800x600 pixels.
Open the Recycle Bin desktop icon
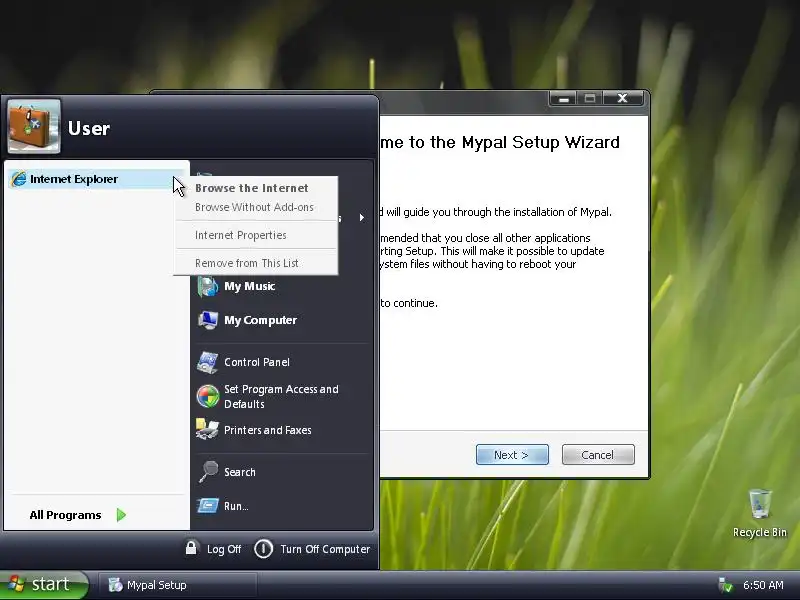click(x=760, y=504)
